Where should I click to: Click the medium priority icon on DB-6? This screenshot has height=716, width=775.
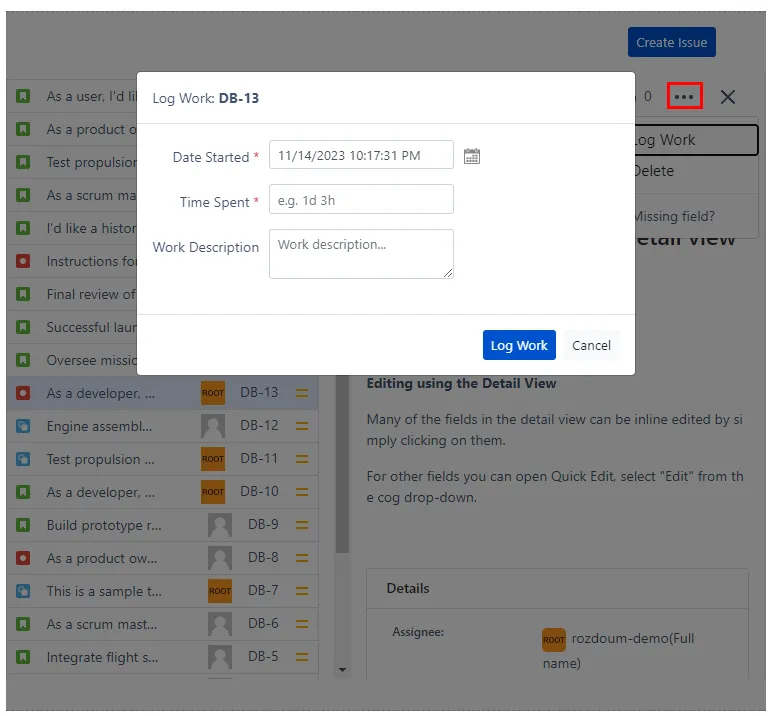(x=302, y=624)
